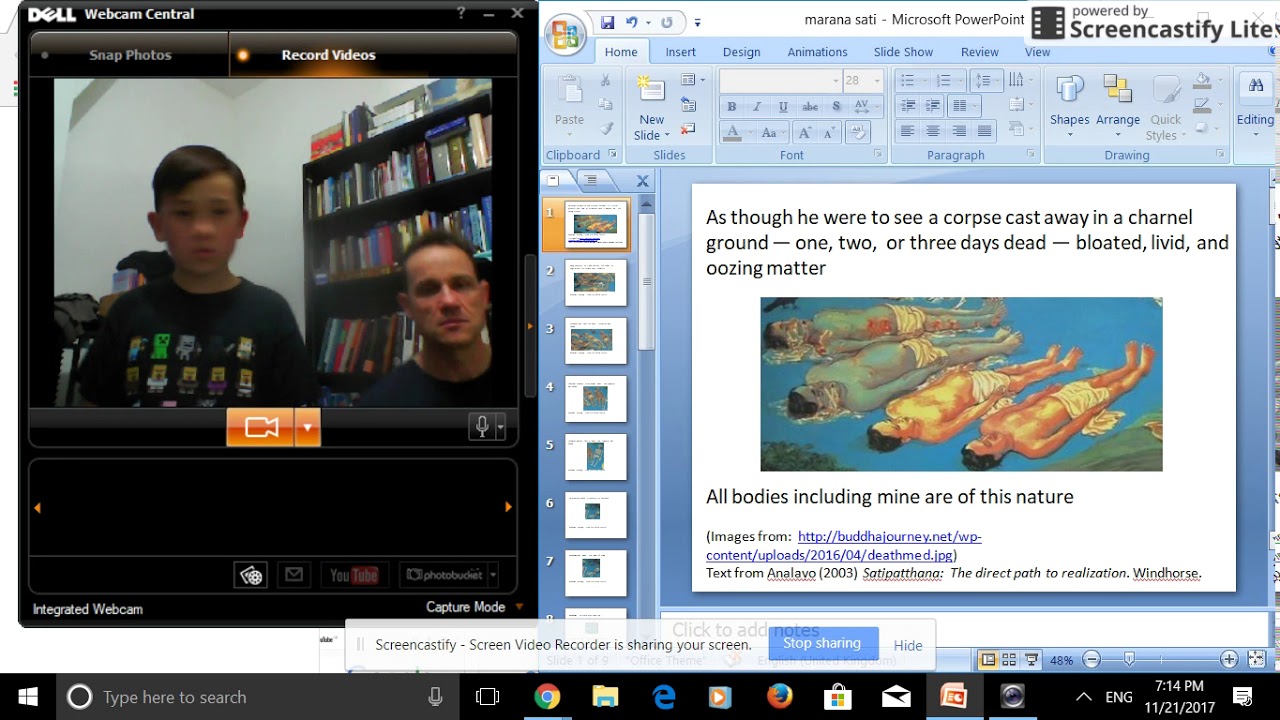Screen dimensions: 1280x720
Task: Click the zoom in plus button
Action: click(1229, 659)
